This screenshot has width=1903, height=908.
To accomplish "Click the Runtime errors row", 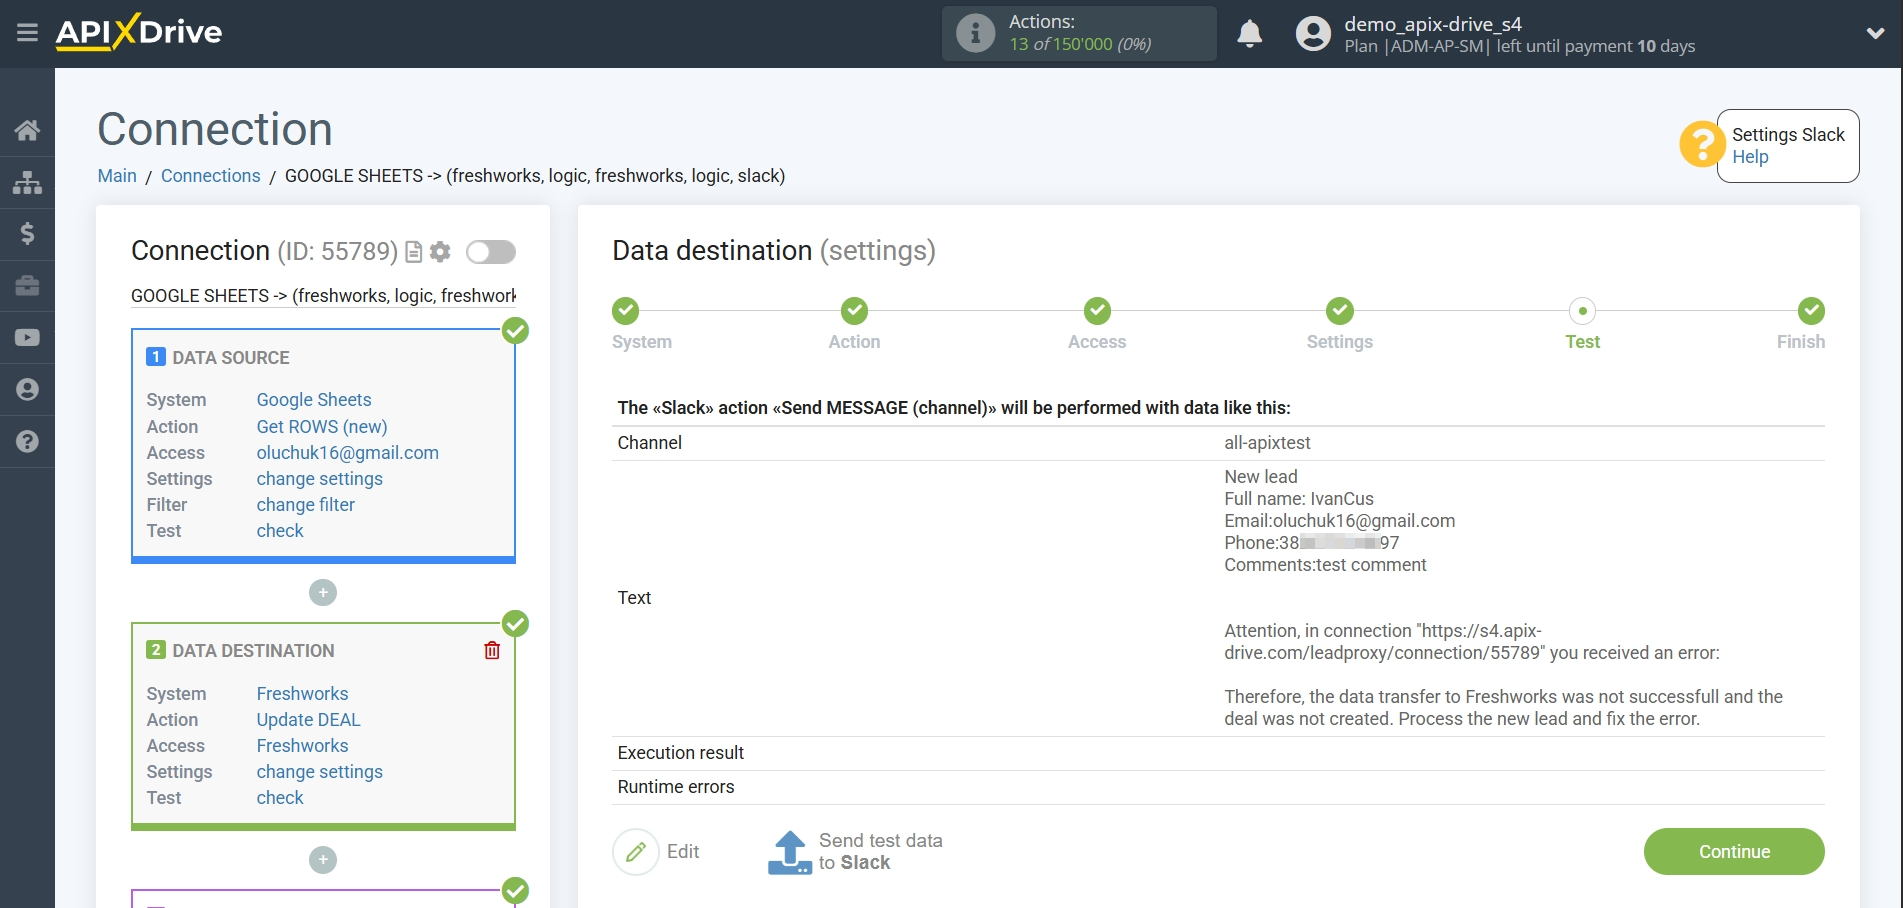I will coord(1218,787).
